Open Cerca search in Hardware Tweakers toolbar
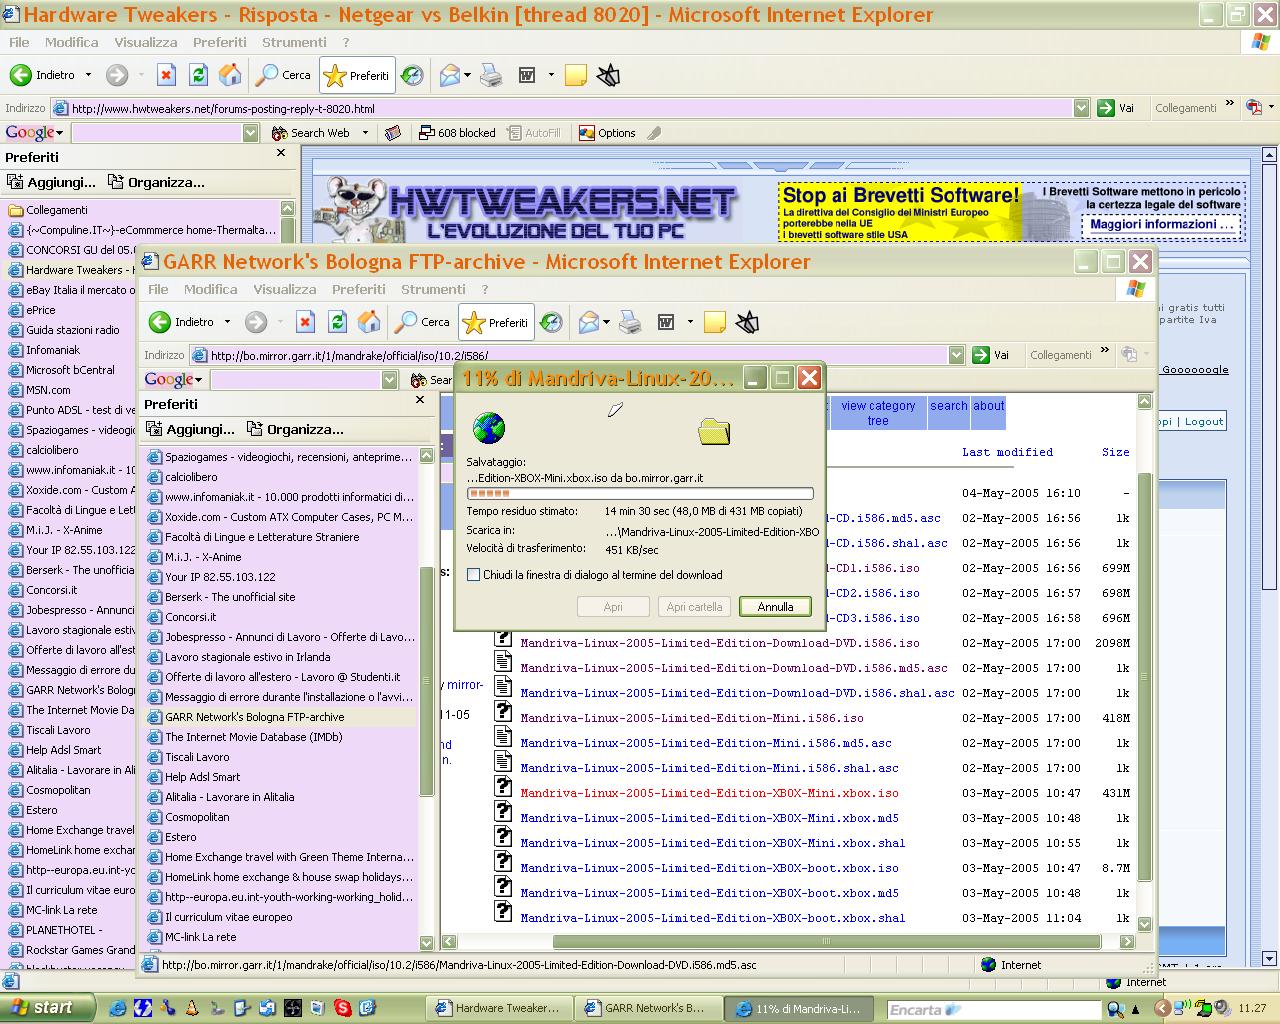This screenshot has width=1280, height=1024. click(284, 75)
